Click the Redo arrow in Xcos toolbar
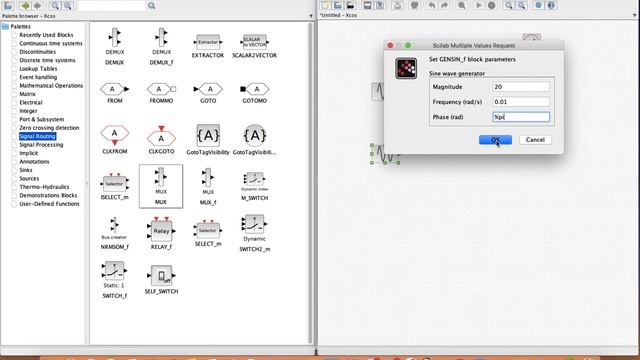The width and height of the screenshot is (640, 360). [x=444, y=5]
